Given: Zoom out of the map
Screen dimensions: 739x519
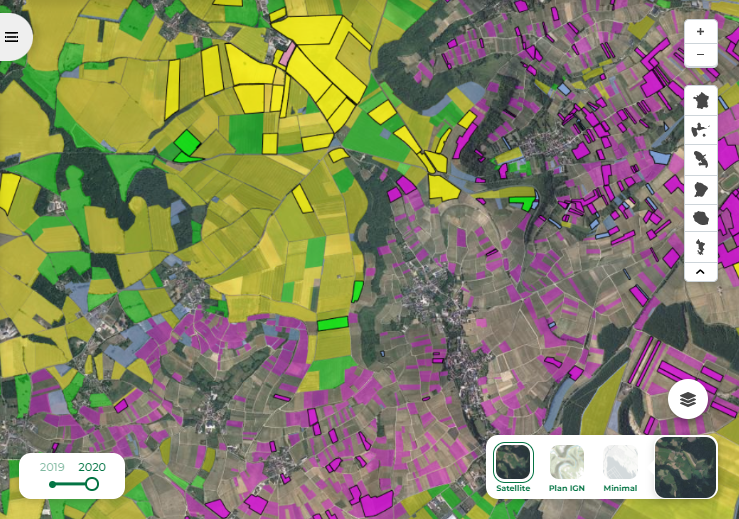Looking at the screenshot, I should (x=700, y=54).
